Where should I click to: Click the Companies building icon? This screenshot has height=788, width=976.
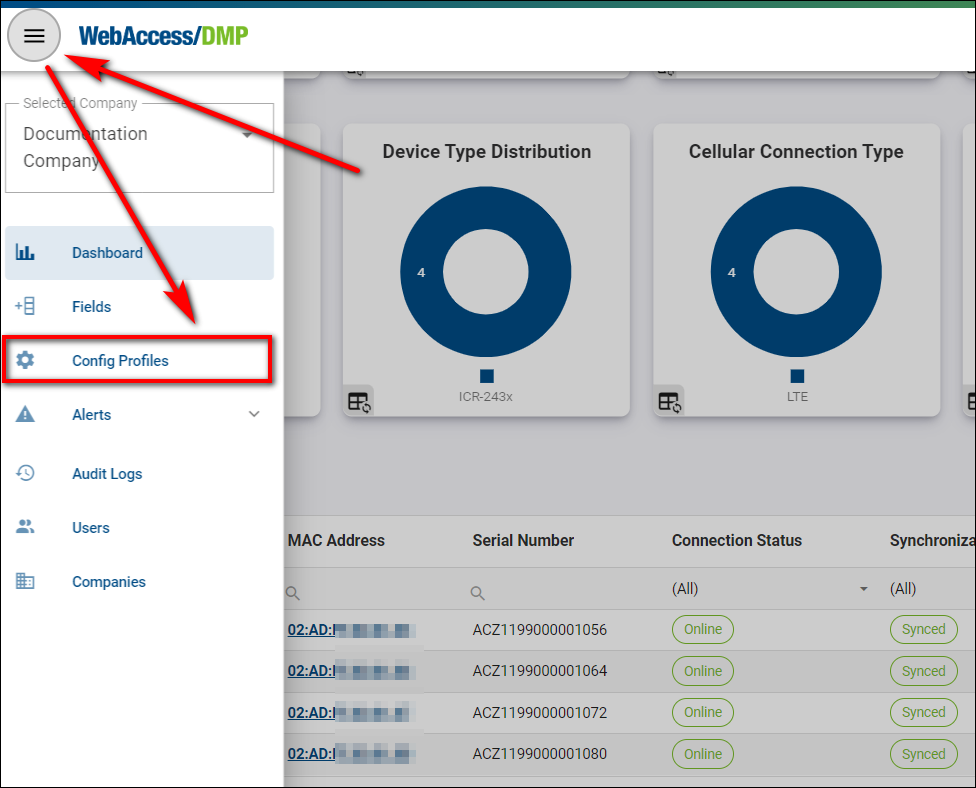pos(25,582)
